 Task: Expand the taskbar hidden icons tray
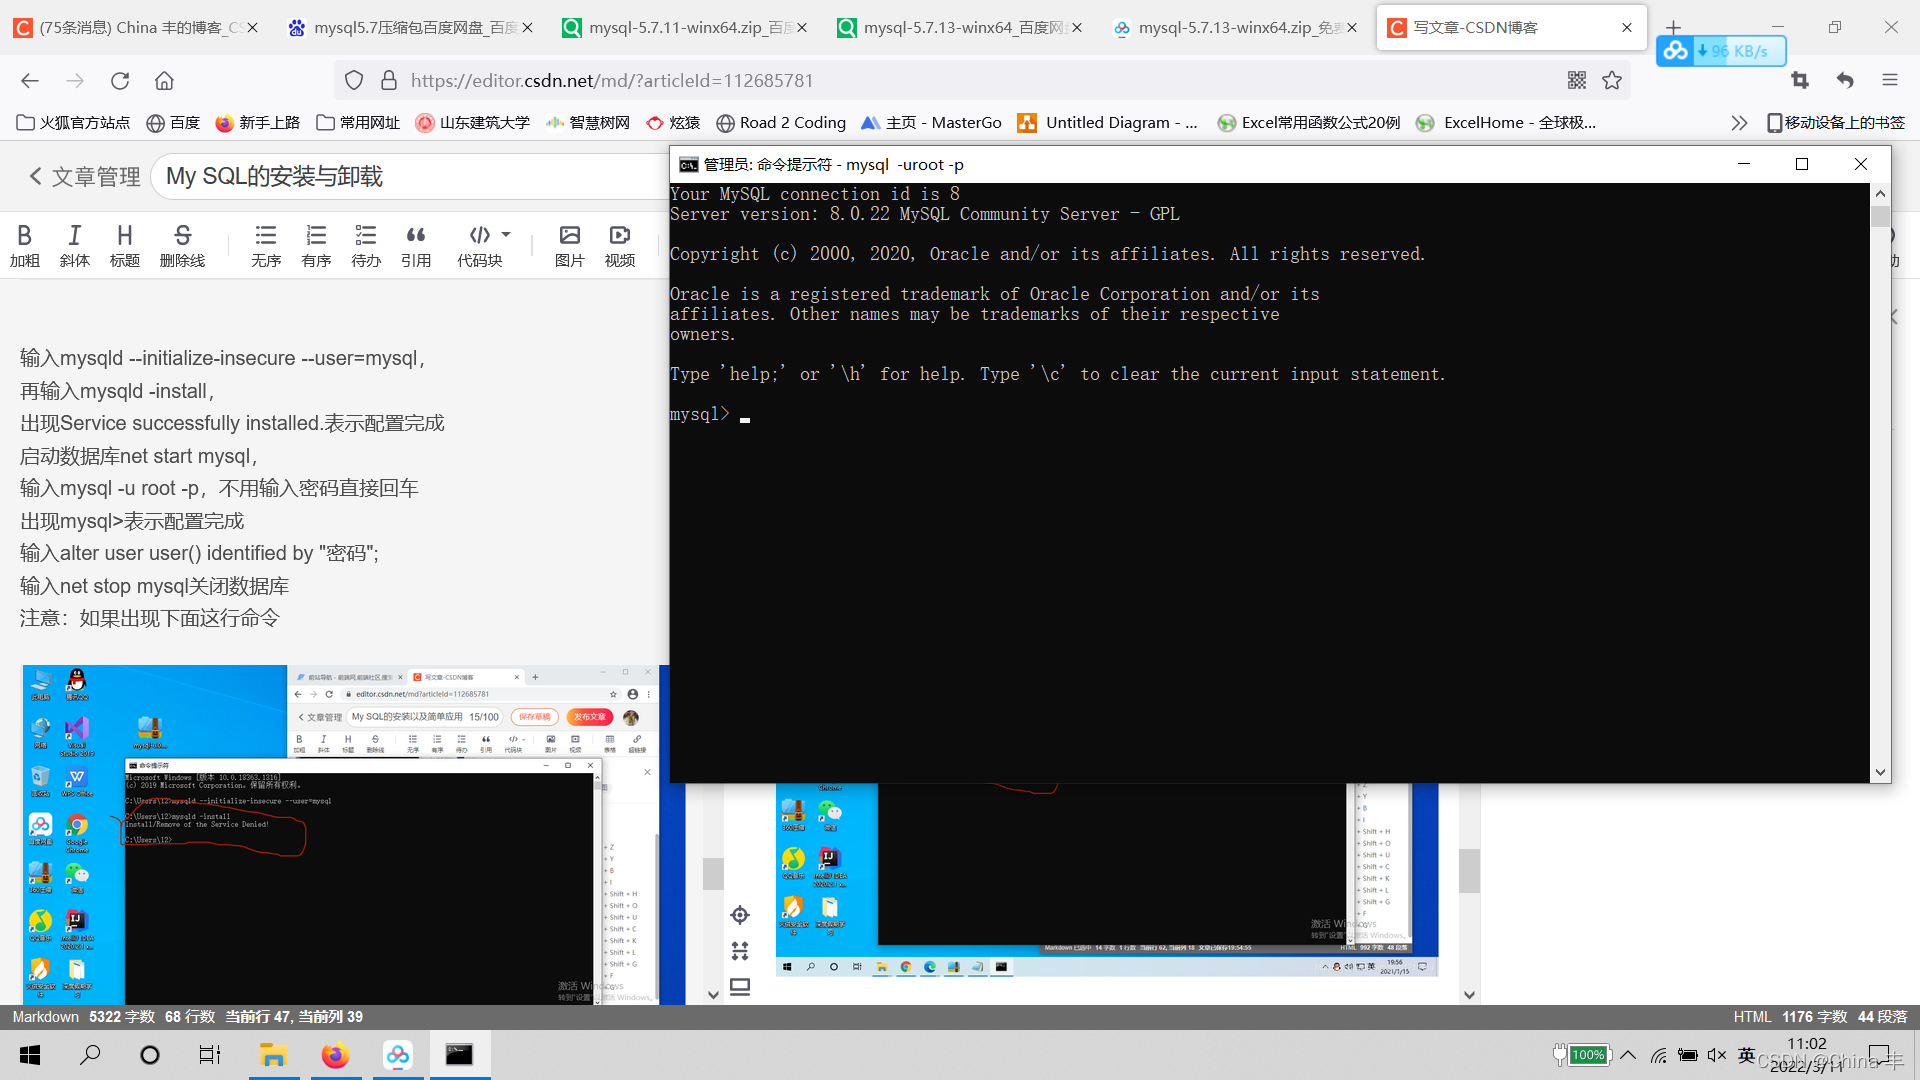coord(1627,1054)
